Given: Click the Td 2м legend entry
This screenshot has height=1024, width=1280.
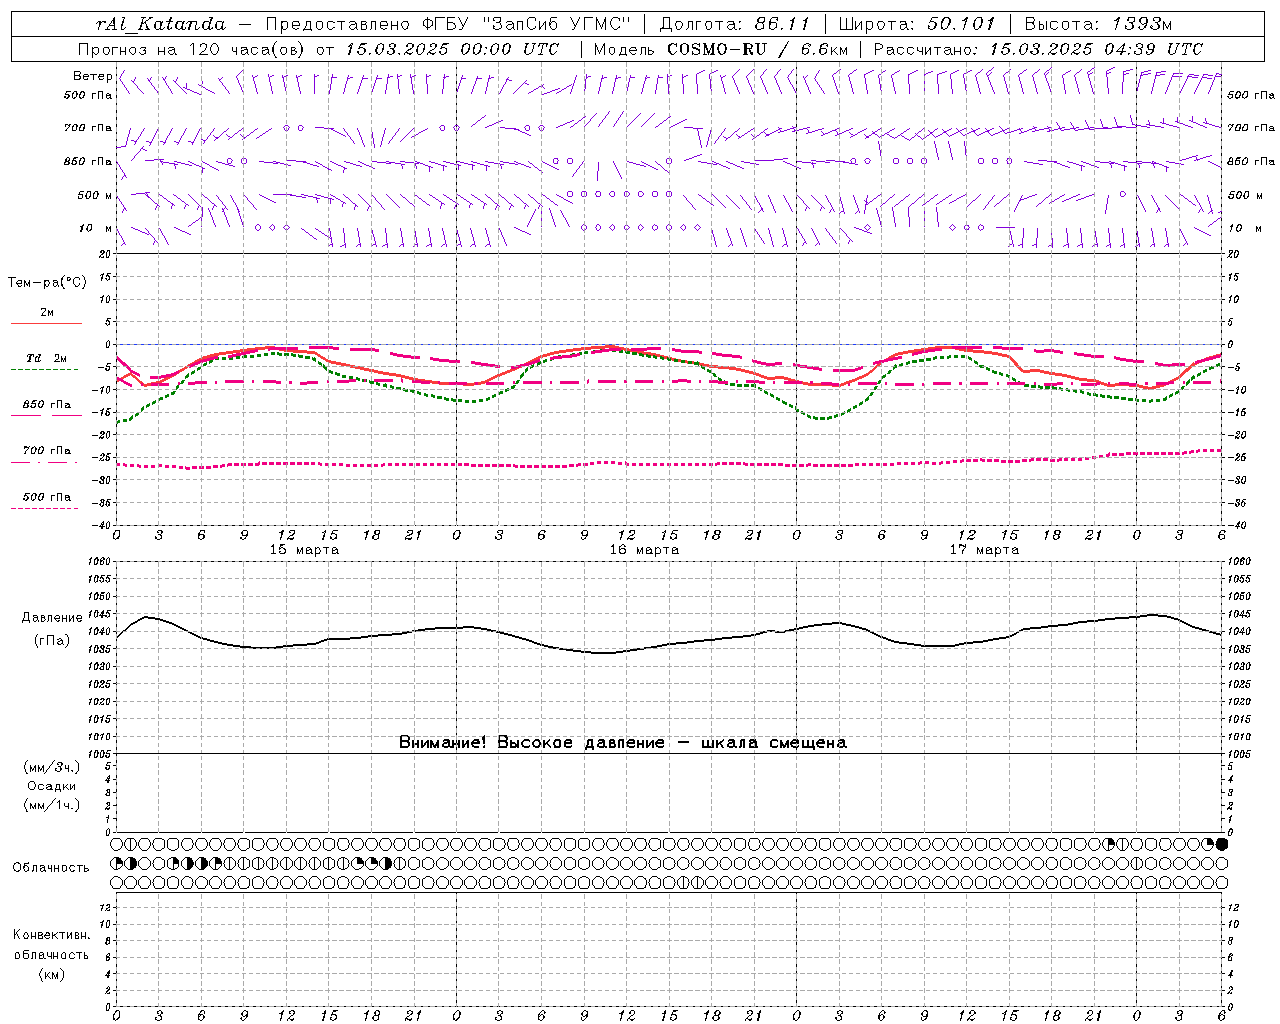Looking at the screenshot, I should click(x=46, y=358).
